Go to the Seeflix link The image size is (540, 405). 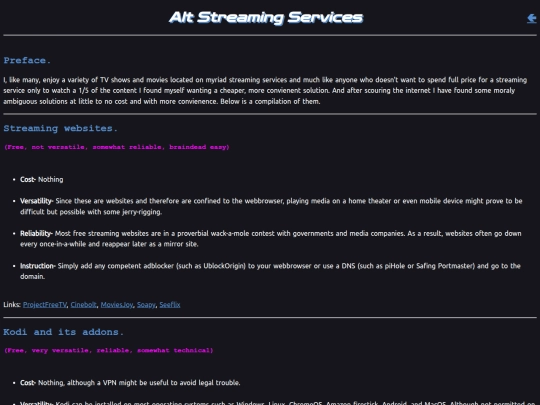(x=170, y=305)
